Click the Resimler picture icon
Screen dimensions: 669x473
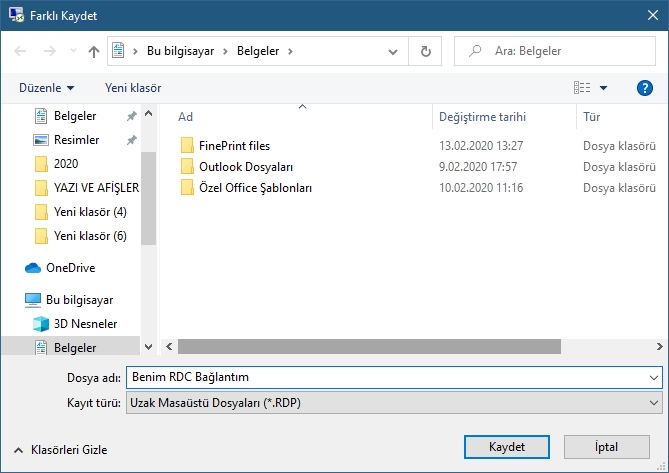pyautogui.click(x=41, y=140)
